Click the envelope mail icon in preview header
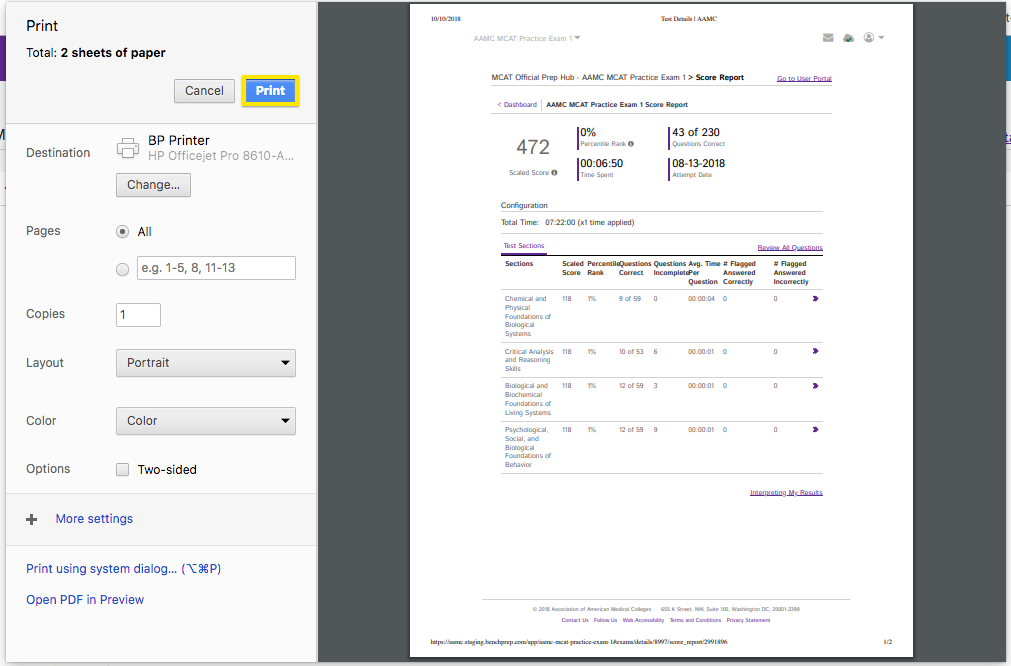This screenshot has height=666, width=1011. tap(828, 38)
